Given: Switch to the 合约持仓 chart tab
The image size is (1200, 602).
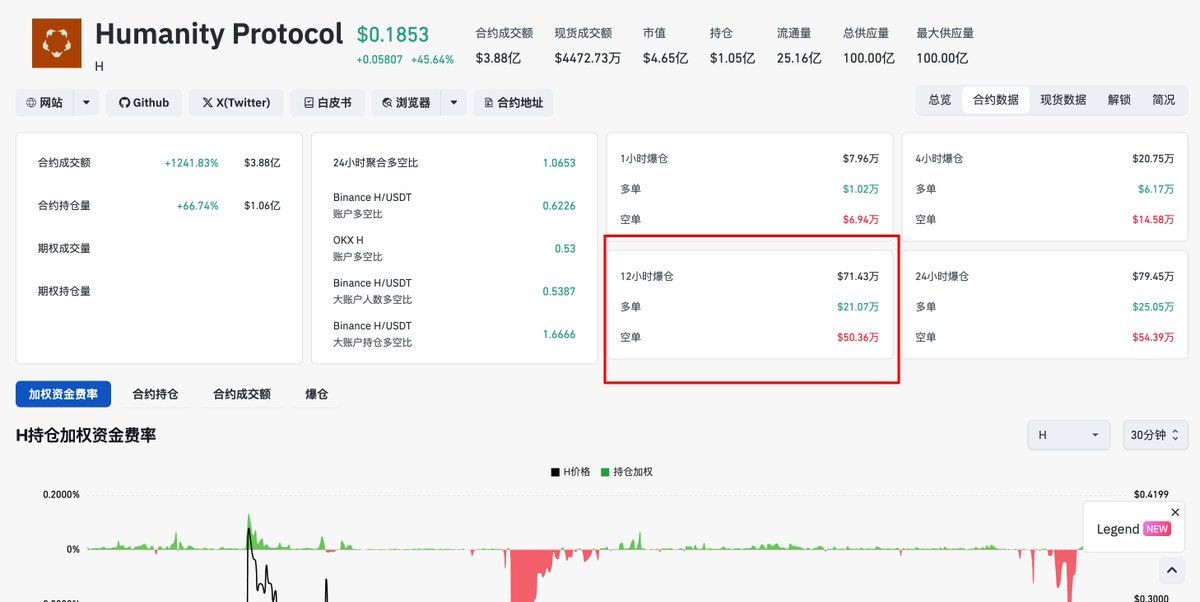Looking at the screenshot, I should point(155,394).
